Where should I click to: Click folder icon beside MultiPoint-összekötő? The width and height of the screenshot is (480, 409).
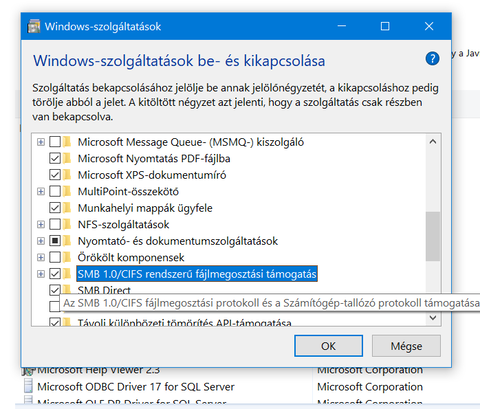pyautogui.click(x=67, y=191)
